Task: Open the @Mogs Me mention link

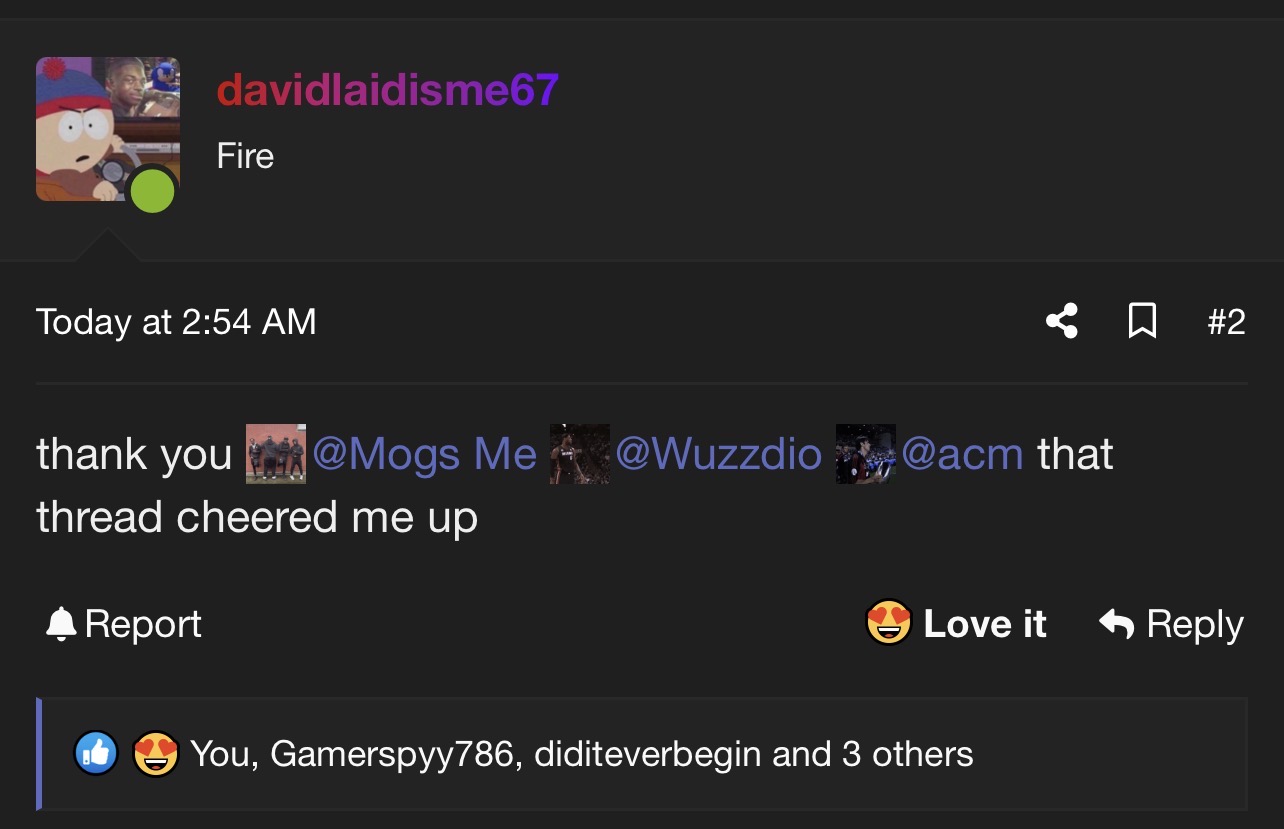Action: click(x=424, y=454)
